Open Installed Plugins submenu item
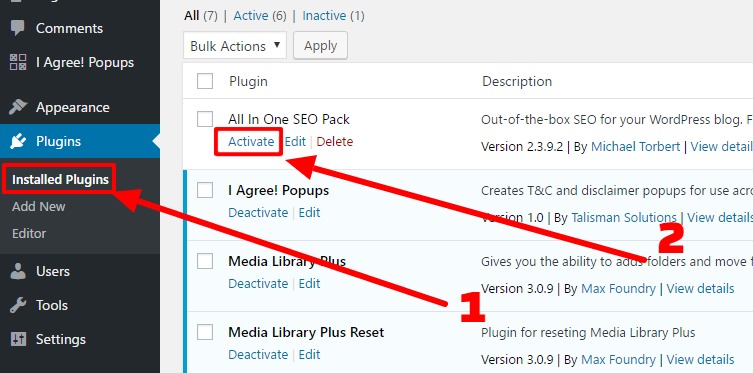The width and height of the screenshot is (753, 373). (61, 180)
